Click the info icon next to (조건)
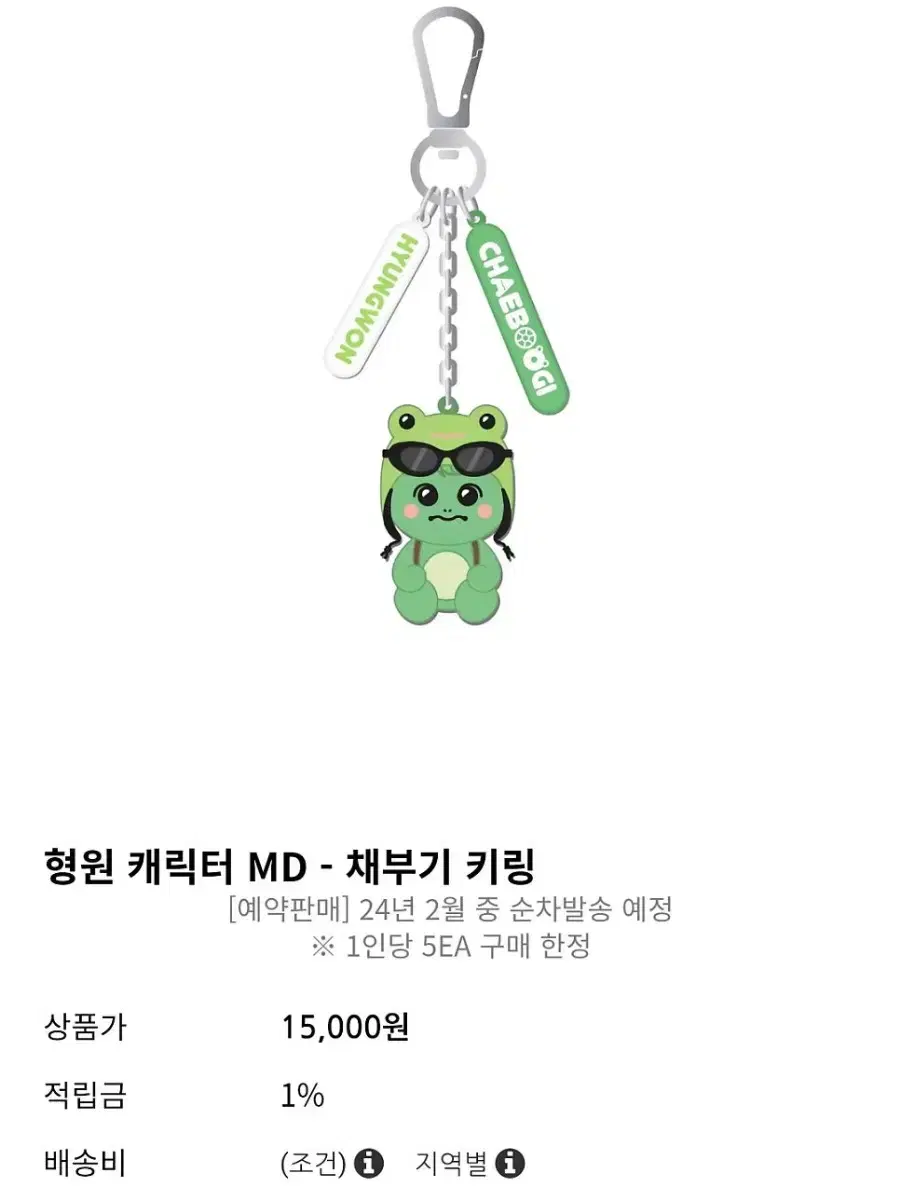The height and width of the screenshot is (1200, 900). tap(370, 1163)
